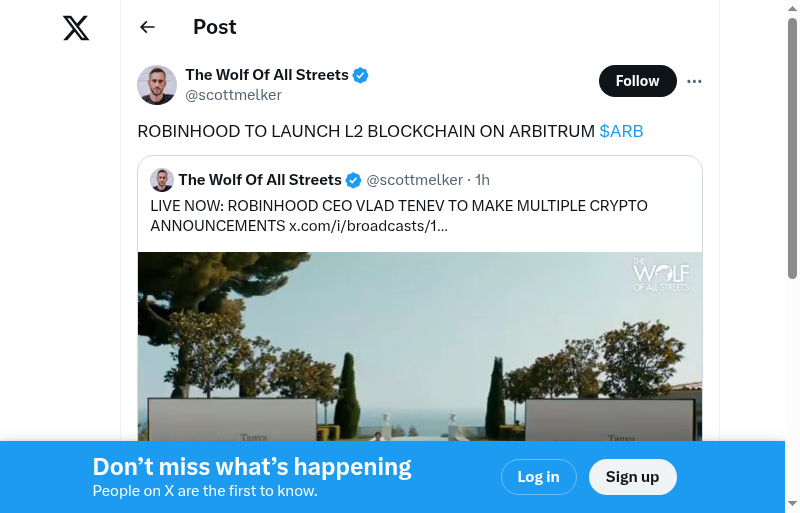This screenshot has width=800, height=513.
Task: Open the x.com/i/broadcasts link
Action: tap(368, 226)
